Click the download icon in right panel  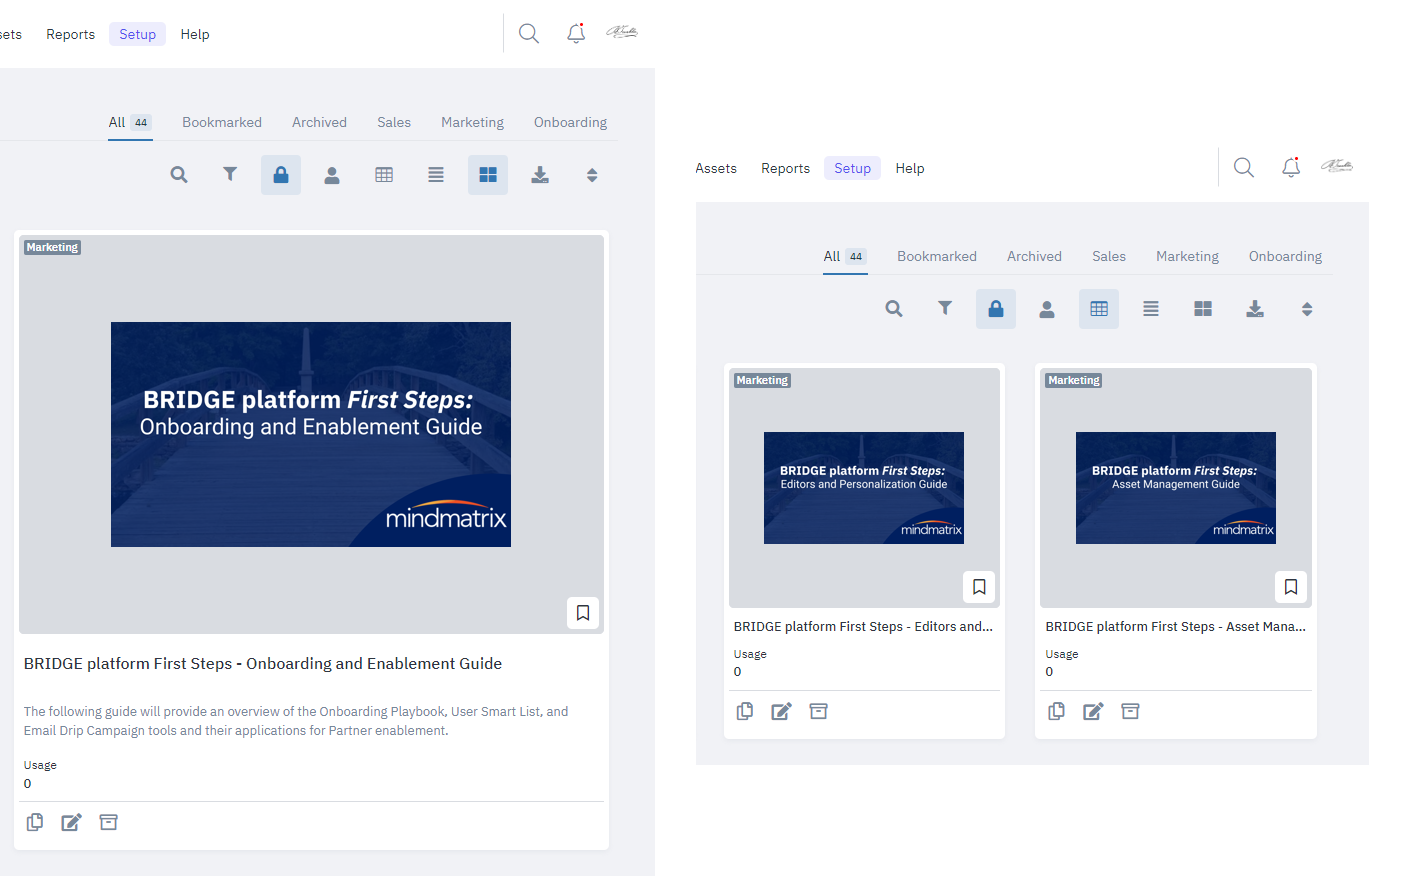pos(1255,309)
